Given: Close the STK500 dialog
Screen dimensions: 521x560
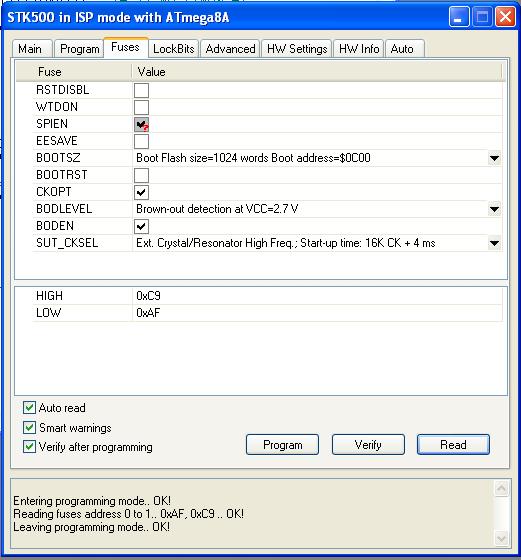Looking at the screenshot, I should coord(505,16).
